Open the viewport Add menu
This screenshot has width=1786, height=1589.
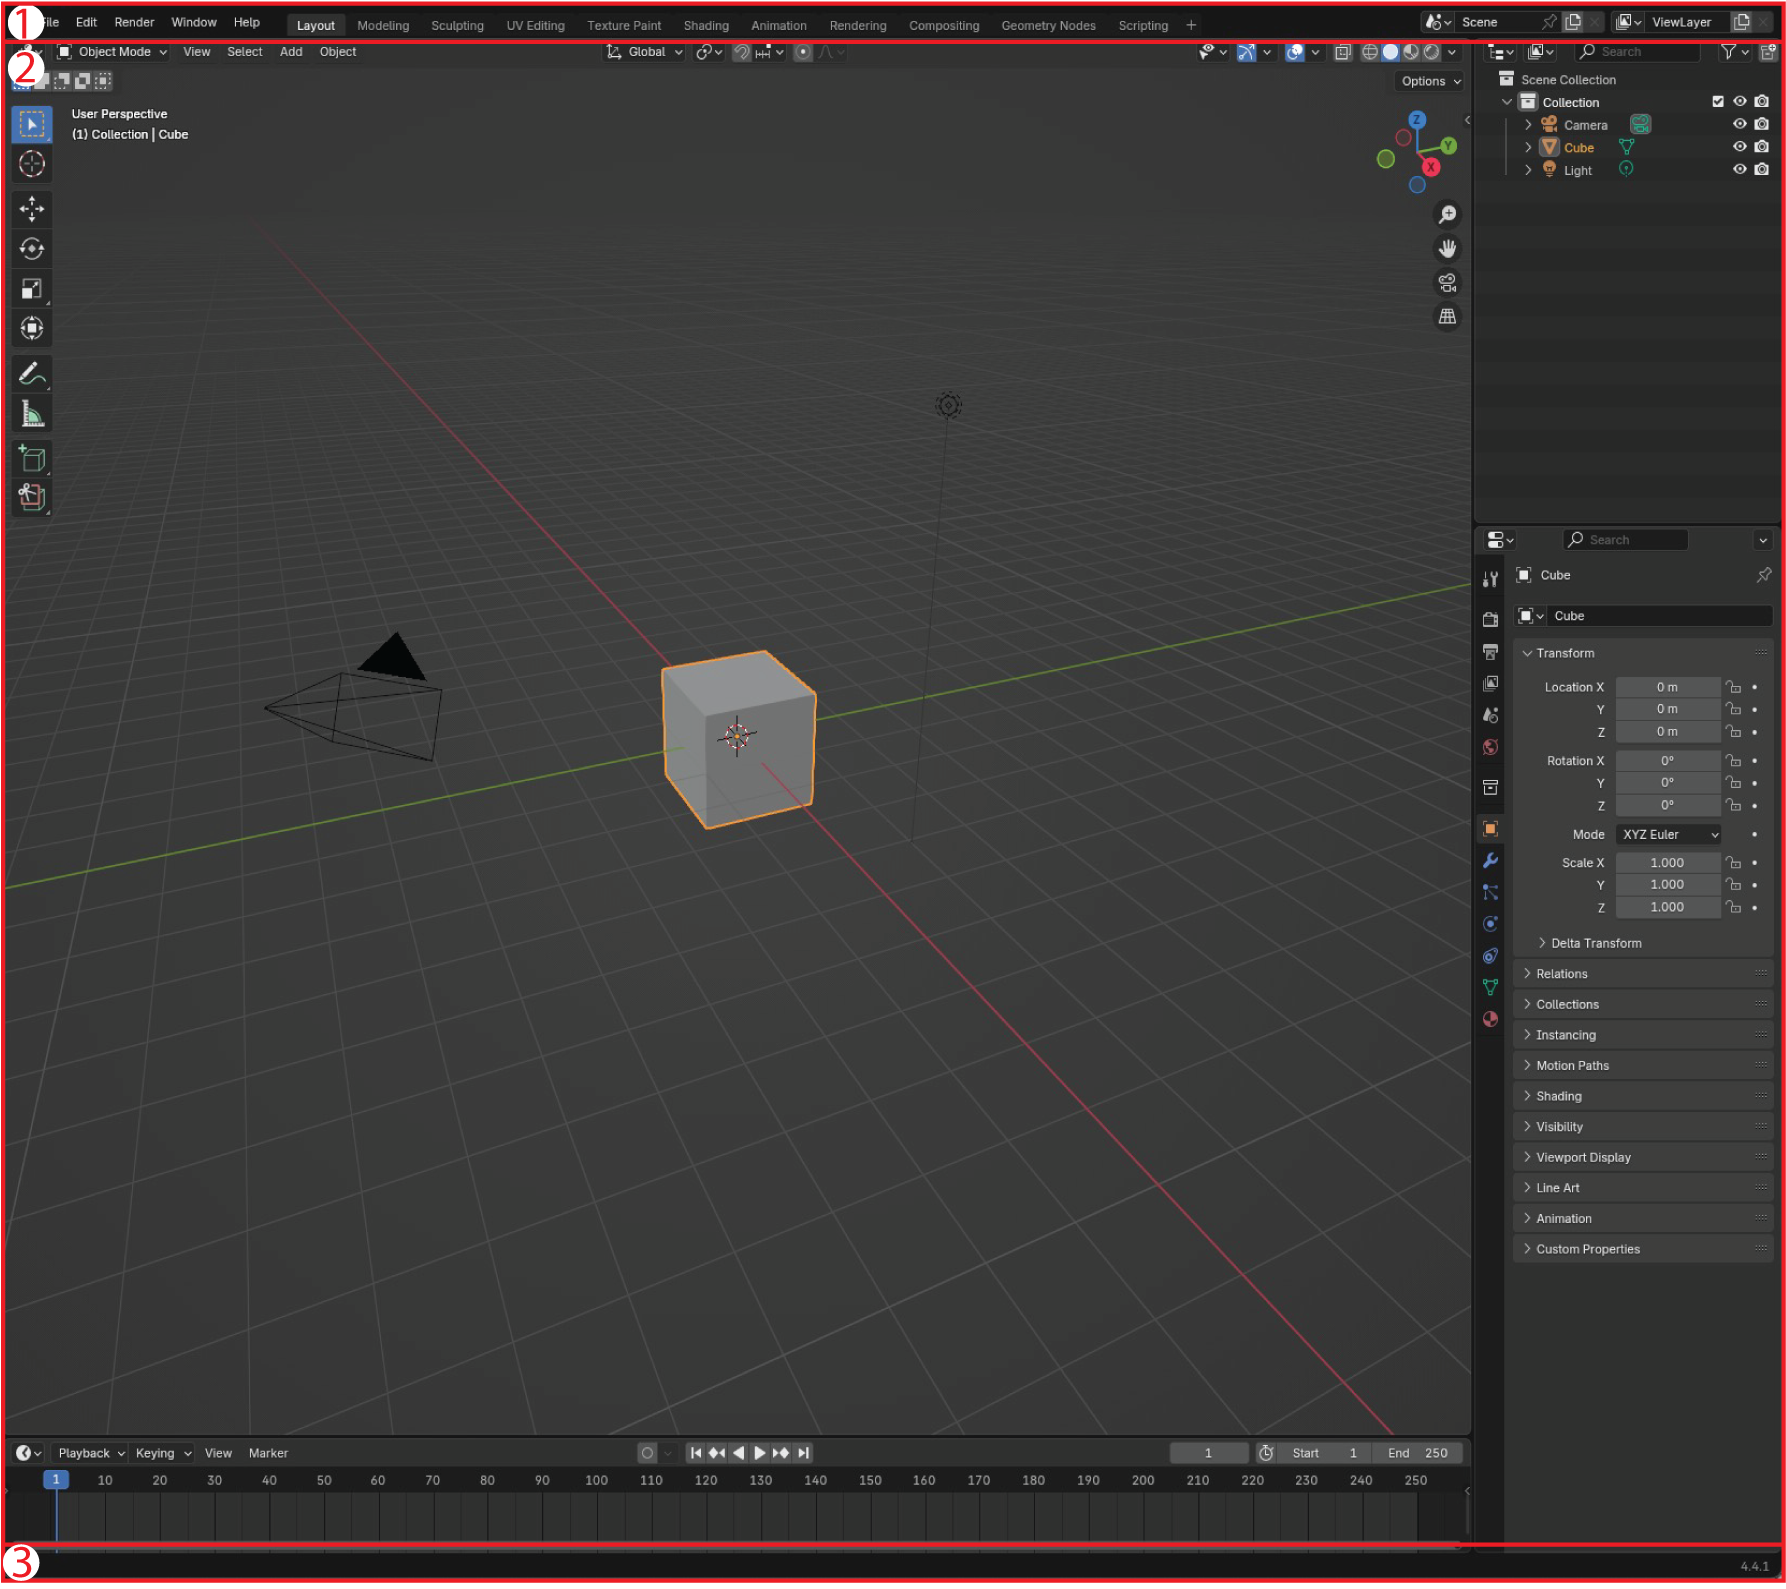coord(291,52)
